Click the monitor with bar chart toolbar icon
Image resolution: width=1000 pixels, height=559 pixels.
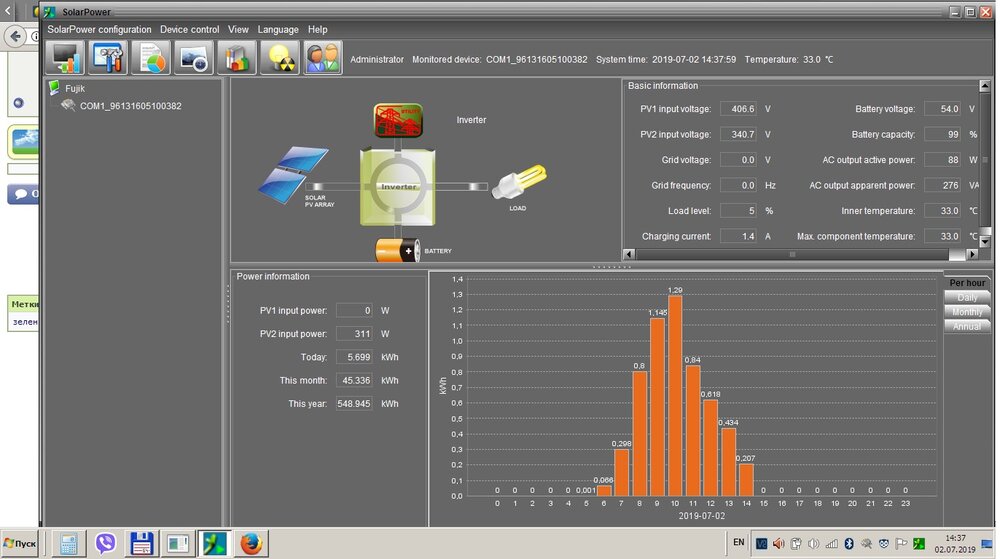pyautogui.click(x=67, y=58)
